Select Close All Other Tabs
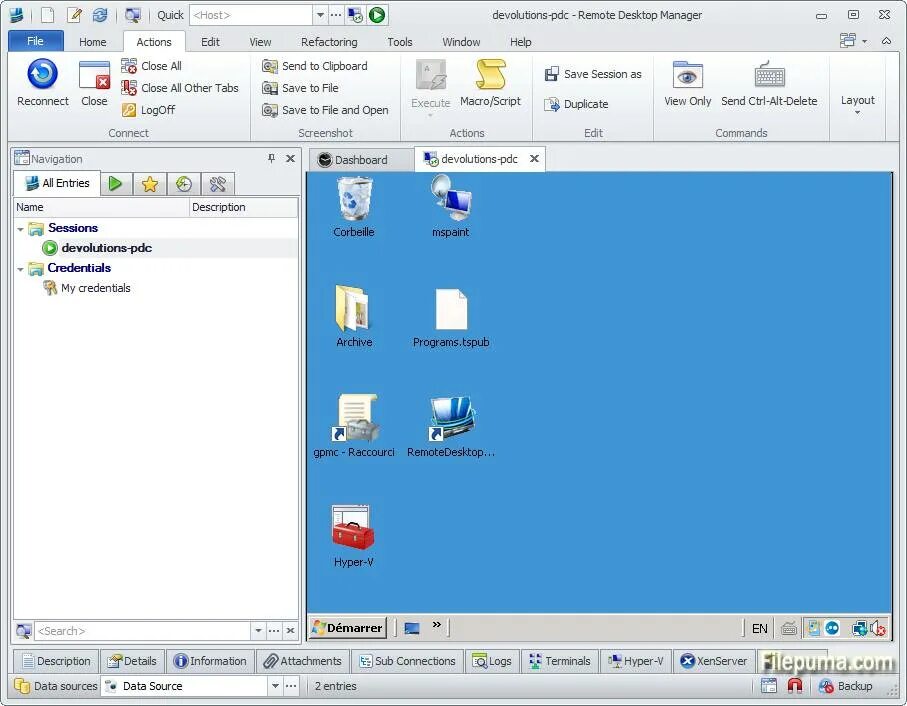 180,88
